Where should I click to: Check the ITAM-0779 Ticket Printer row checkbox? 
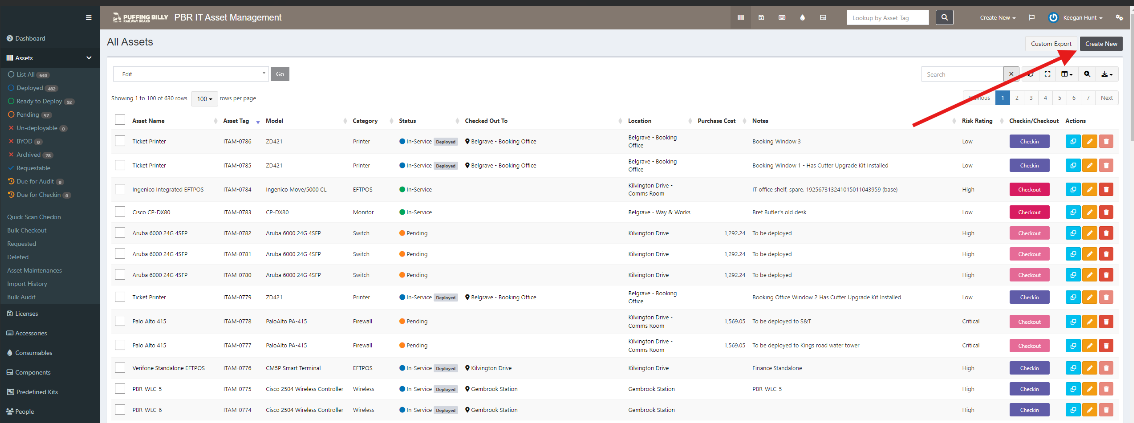click(120, 296)
